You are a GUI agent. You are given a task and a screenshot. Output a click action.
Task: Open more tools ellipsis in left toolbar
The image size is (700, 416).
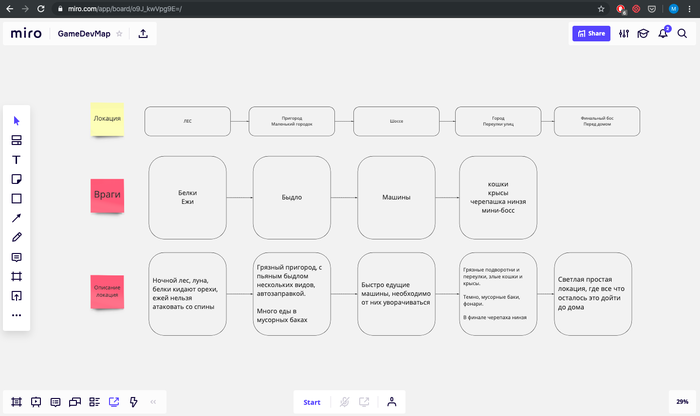(x=17, y=315)
